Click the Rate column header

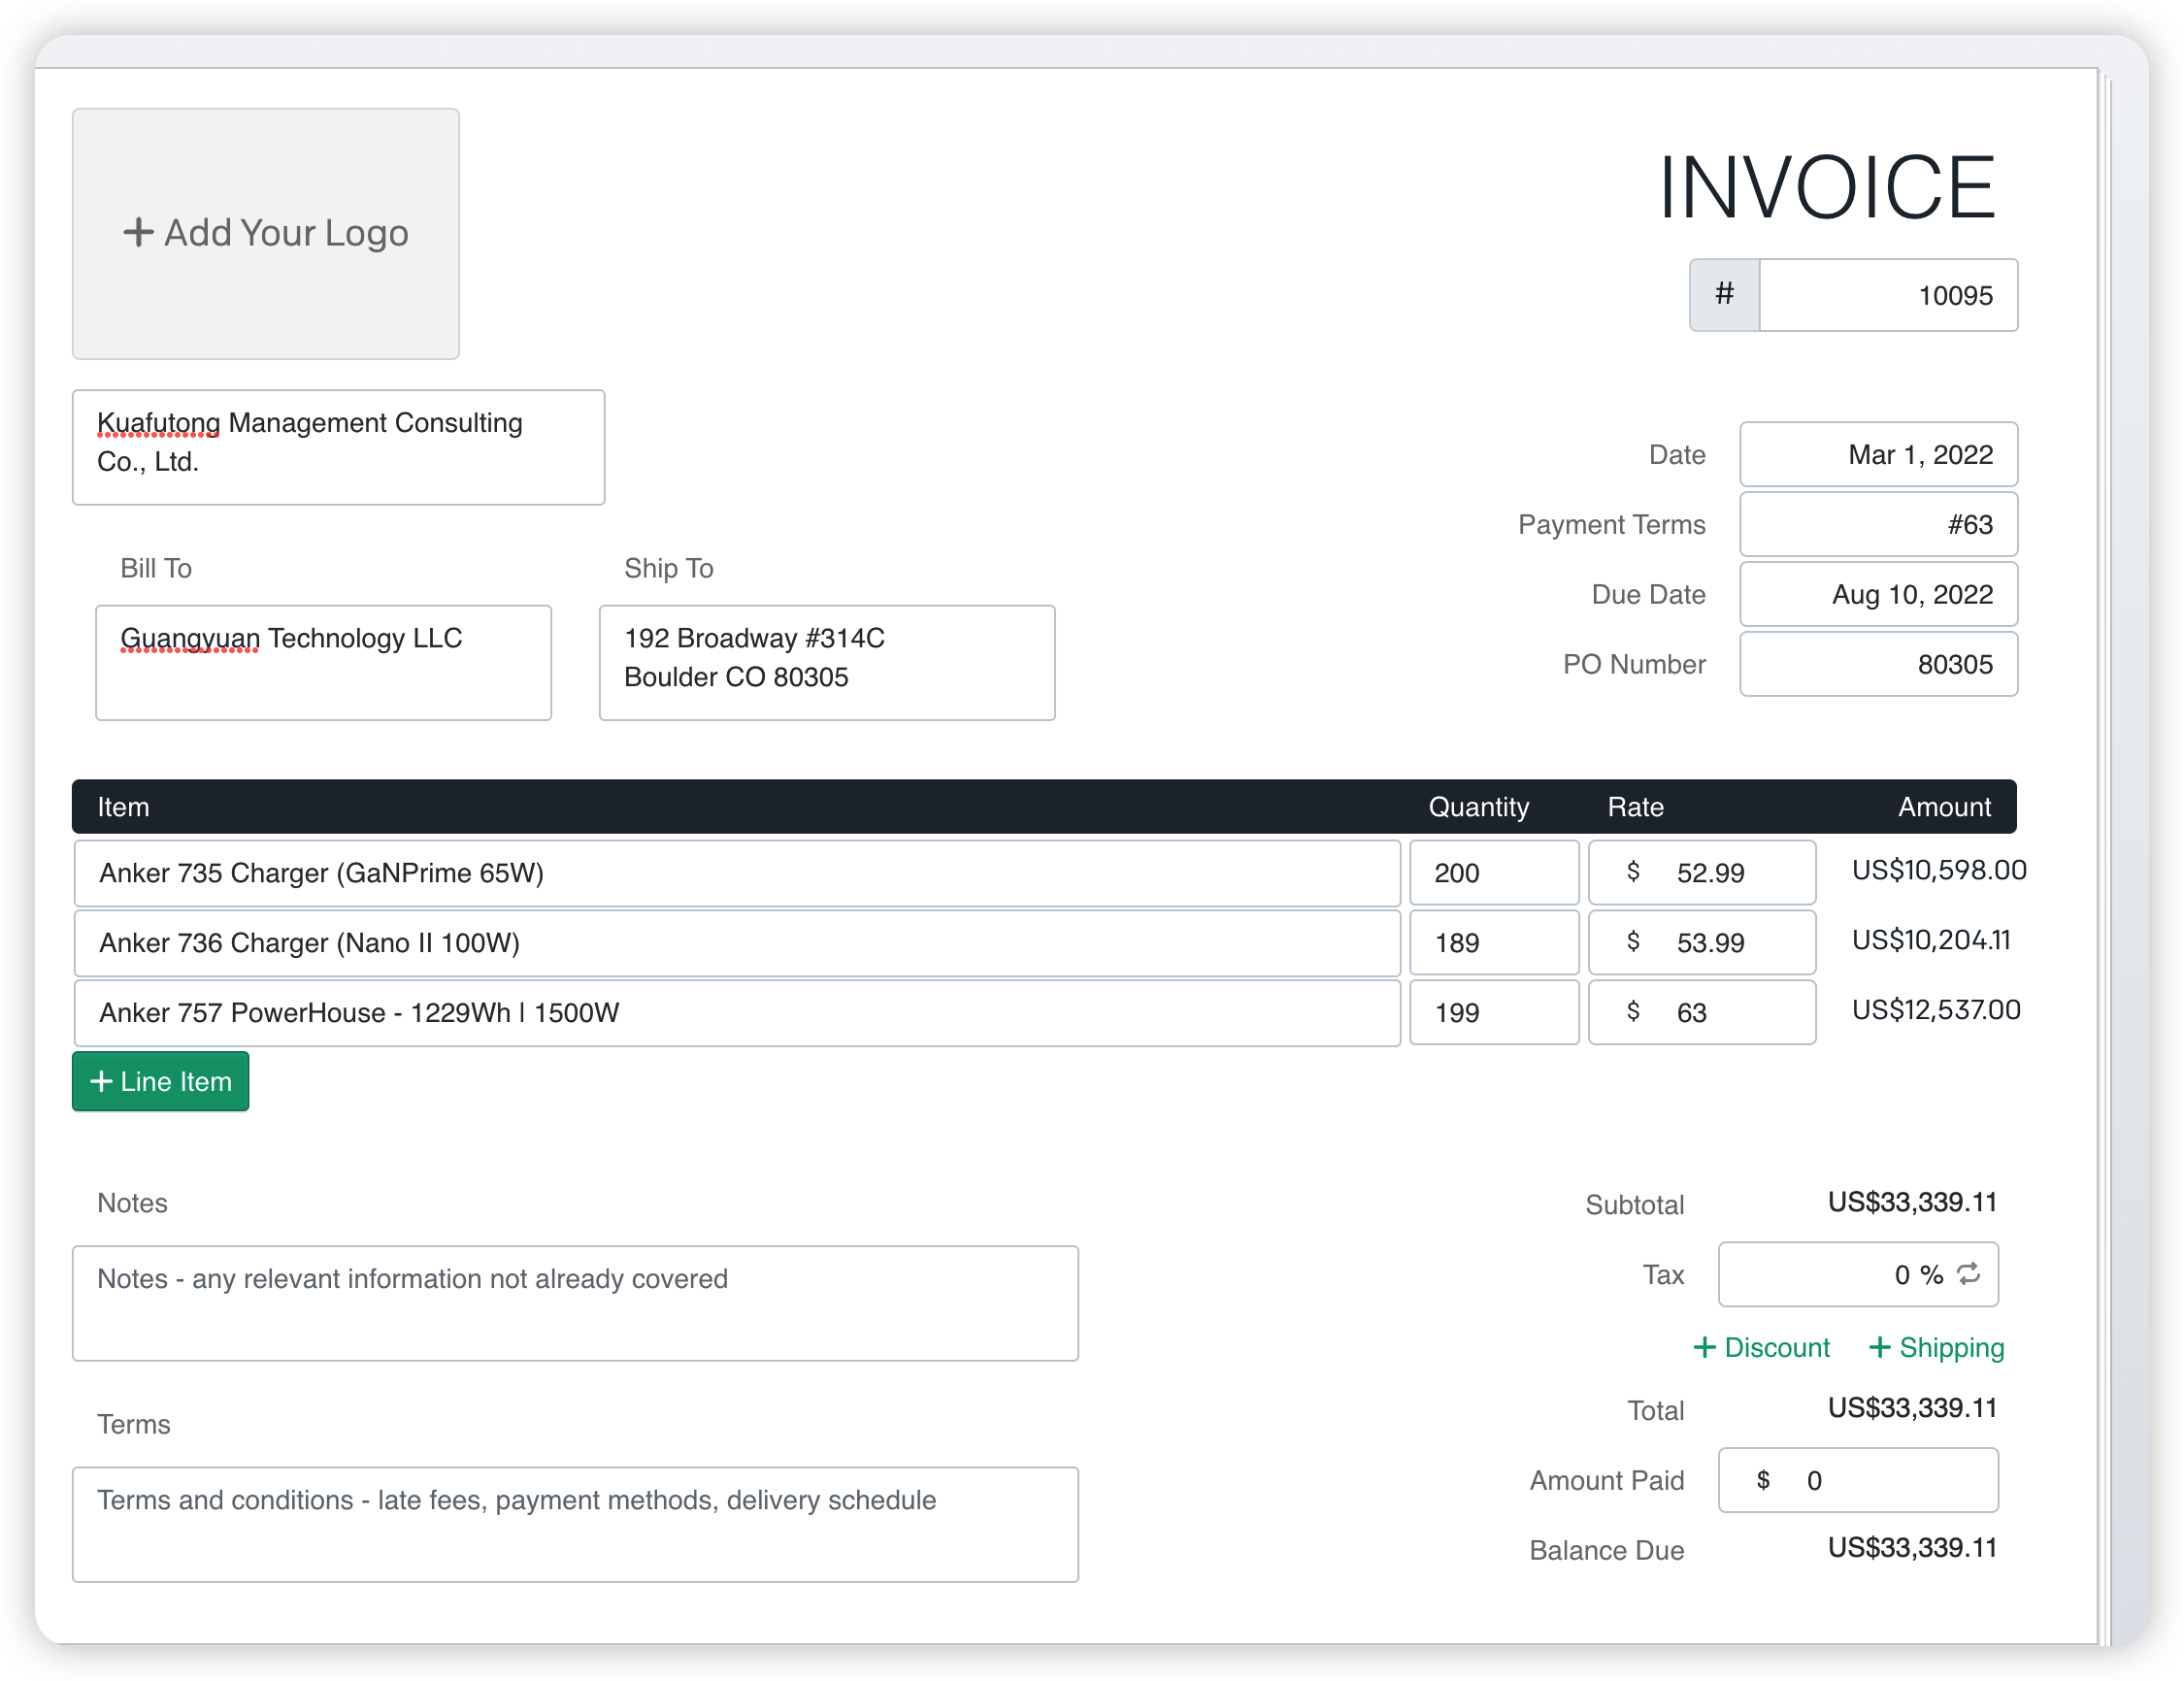coord(1635,807)
